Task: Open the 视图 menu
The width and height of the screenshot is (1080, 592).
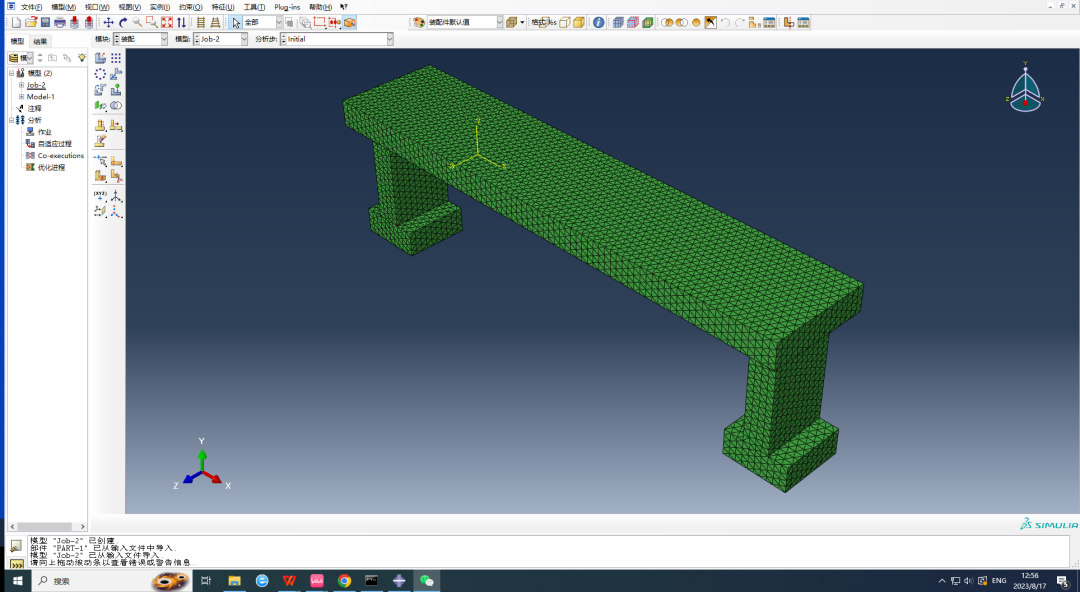Action: (129, 7)
